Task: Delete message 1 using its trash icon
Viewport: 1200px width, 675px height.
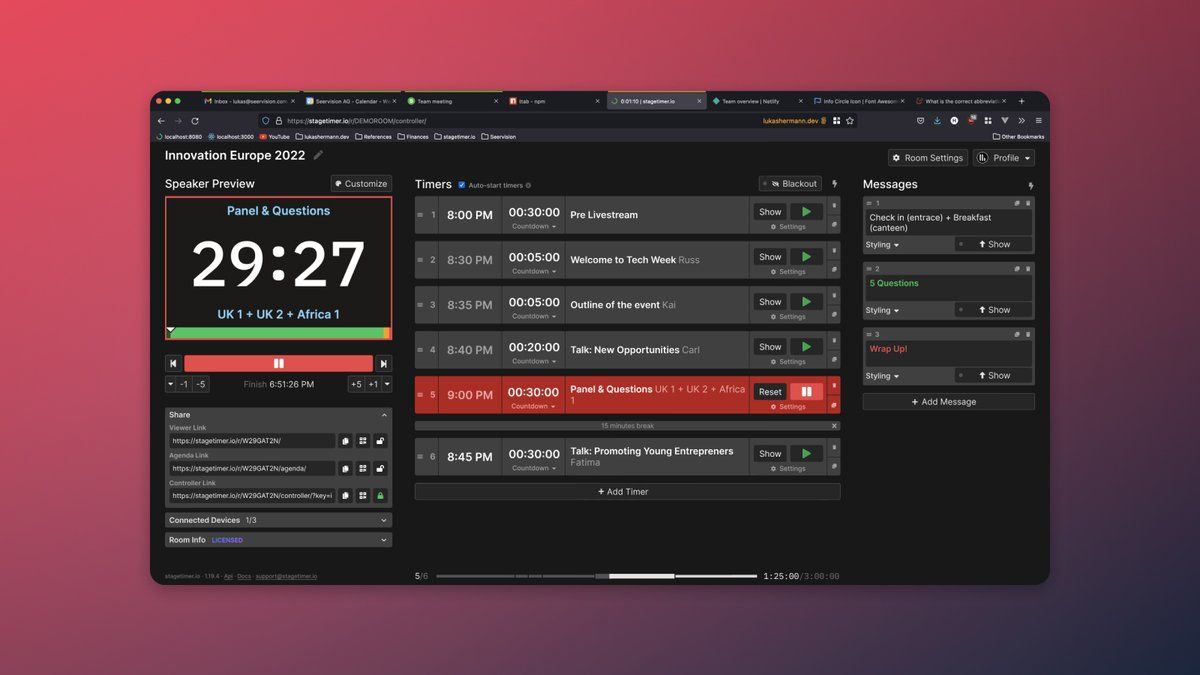Action: coord(1027,205)
